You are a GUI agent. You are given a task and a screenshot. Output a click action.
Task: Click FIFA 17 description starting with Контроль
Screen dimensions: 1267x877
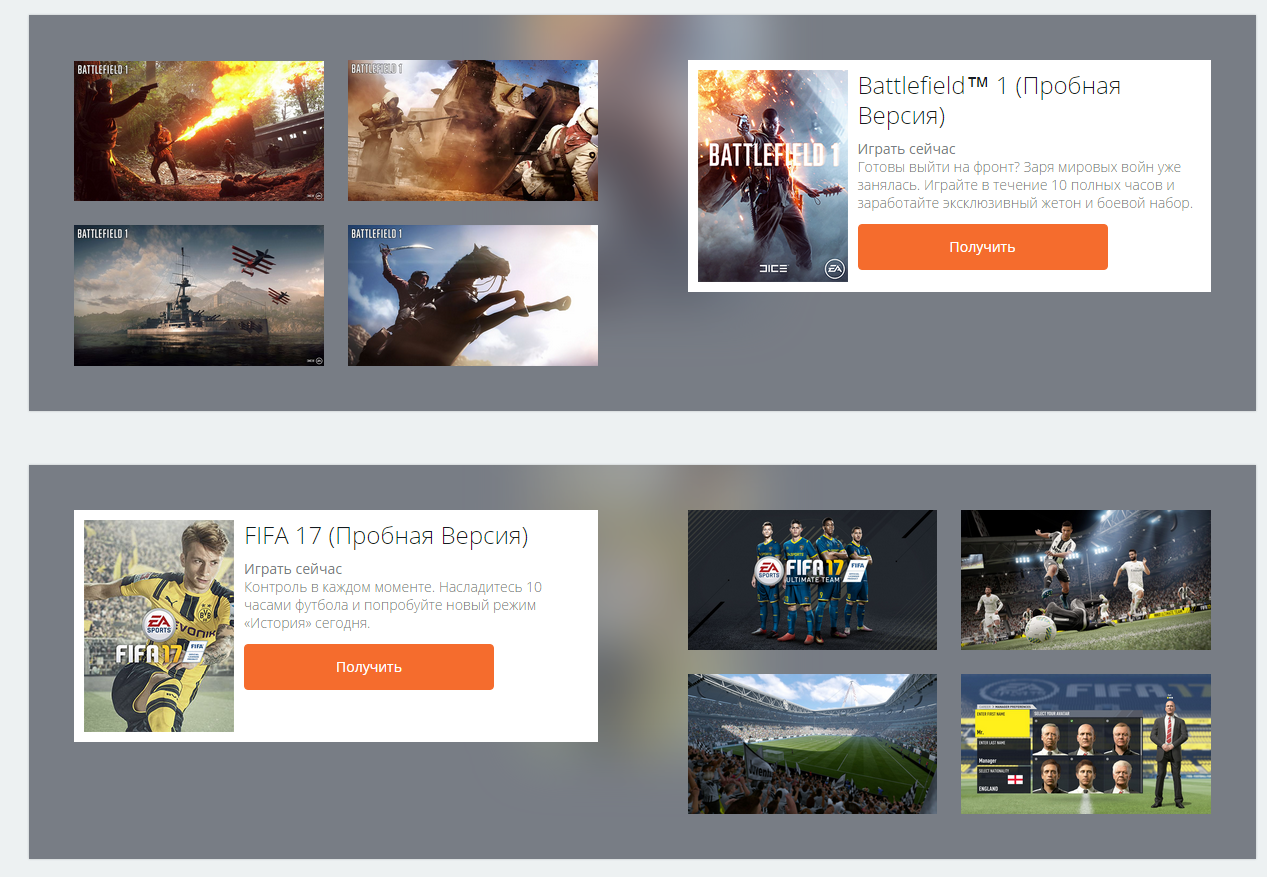tap(393, 605)
